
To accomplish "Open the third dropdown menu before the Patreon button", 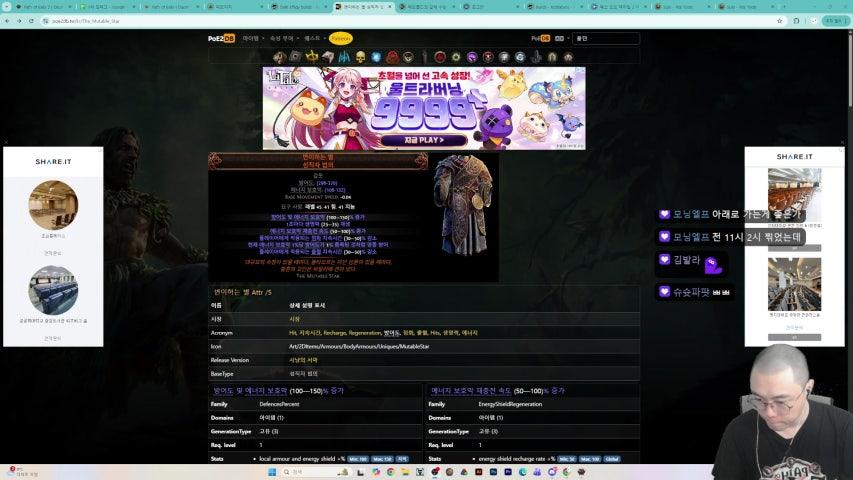I will point(314,39).
